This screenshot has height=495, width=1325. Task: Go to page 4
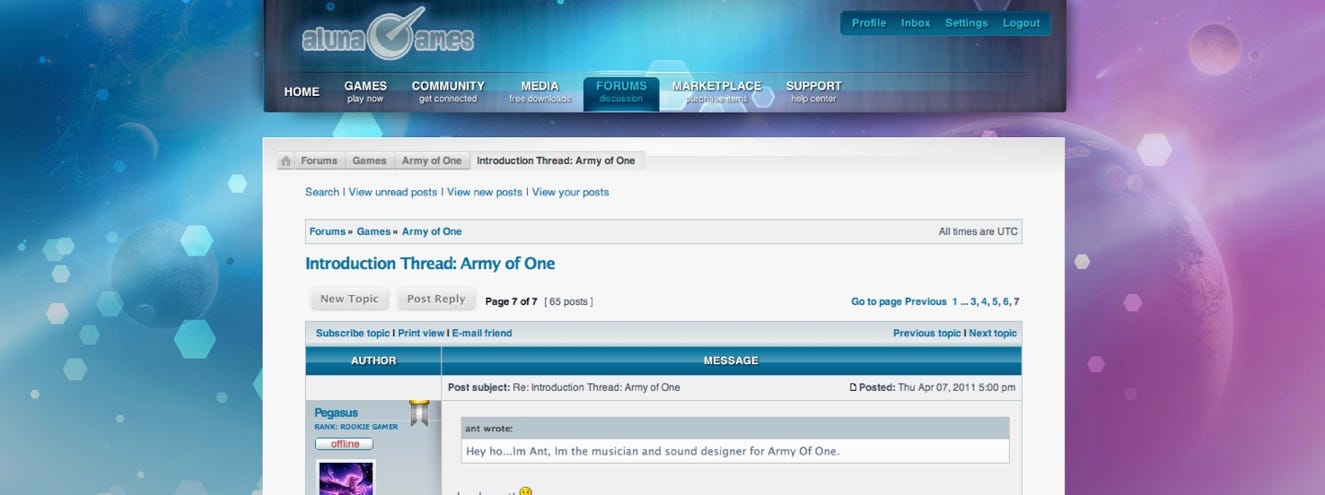[x=984, y=301]
